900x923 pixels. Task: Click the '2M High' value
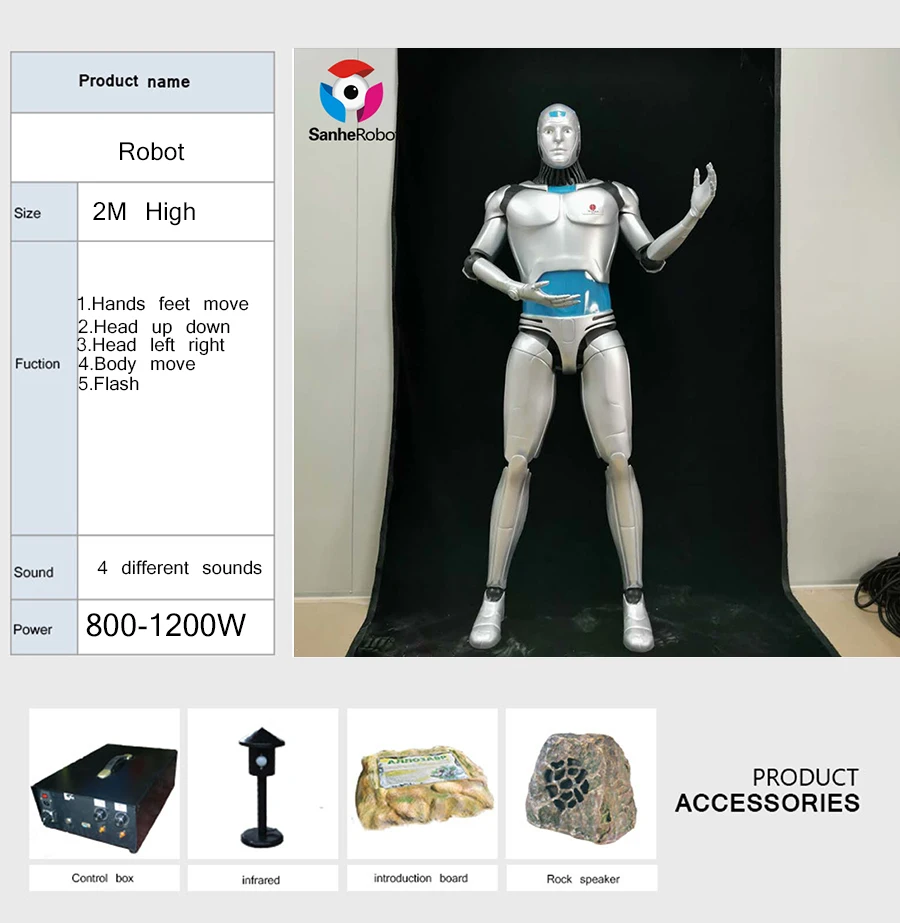pyautogui.click(x=144, y=211)
